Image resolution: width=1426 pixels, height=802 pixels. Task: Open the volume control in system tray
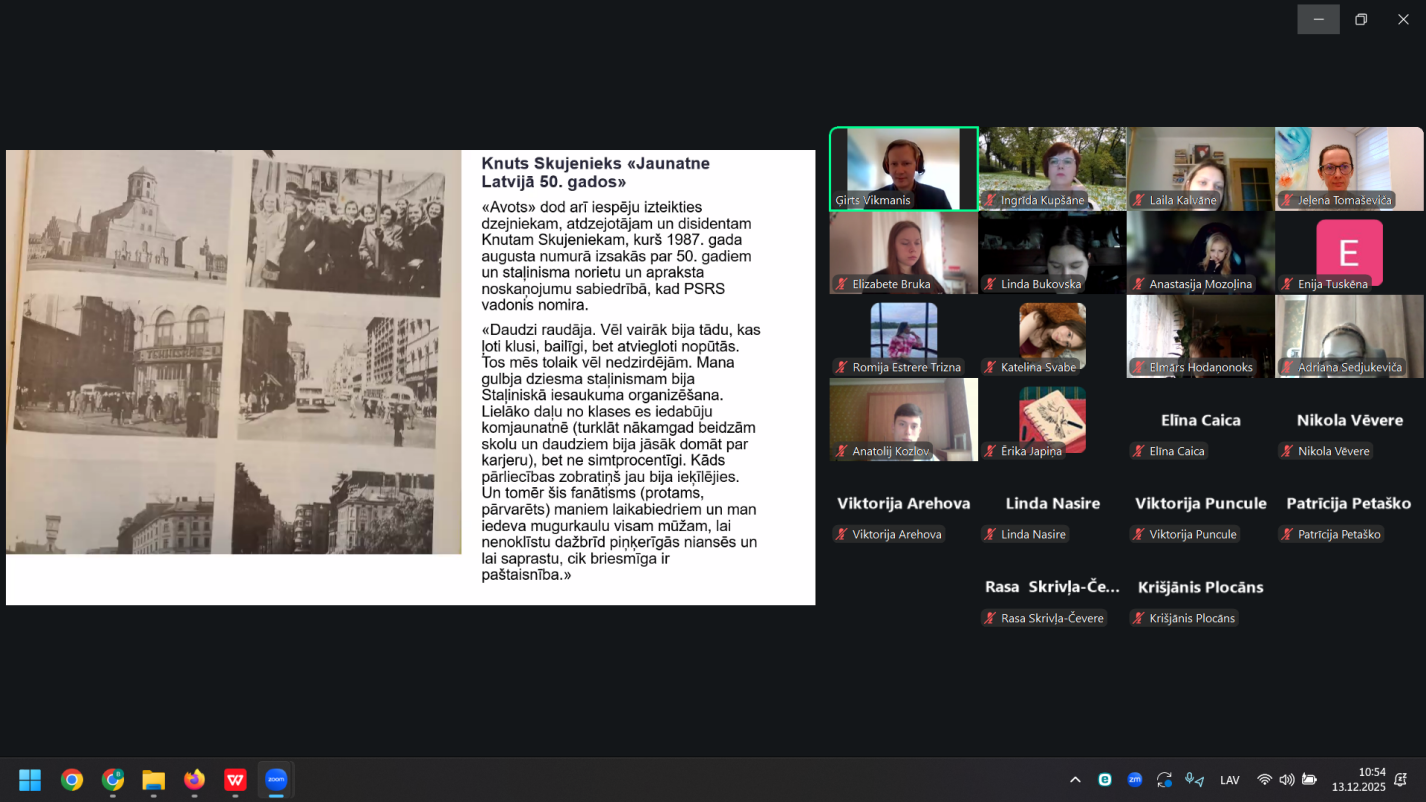tap(1286, 780)
